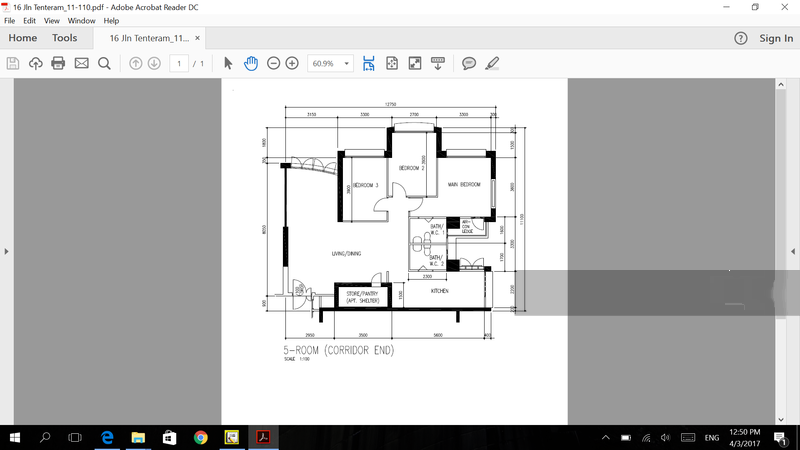Click the ENG language indicator
This screenshot has width=800, height=450.
pos(712,438)
